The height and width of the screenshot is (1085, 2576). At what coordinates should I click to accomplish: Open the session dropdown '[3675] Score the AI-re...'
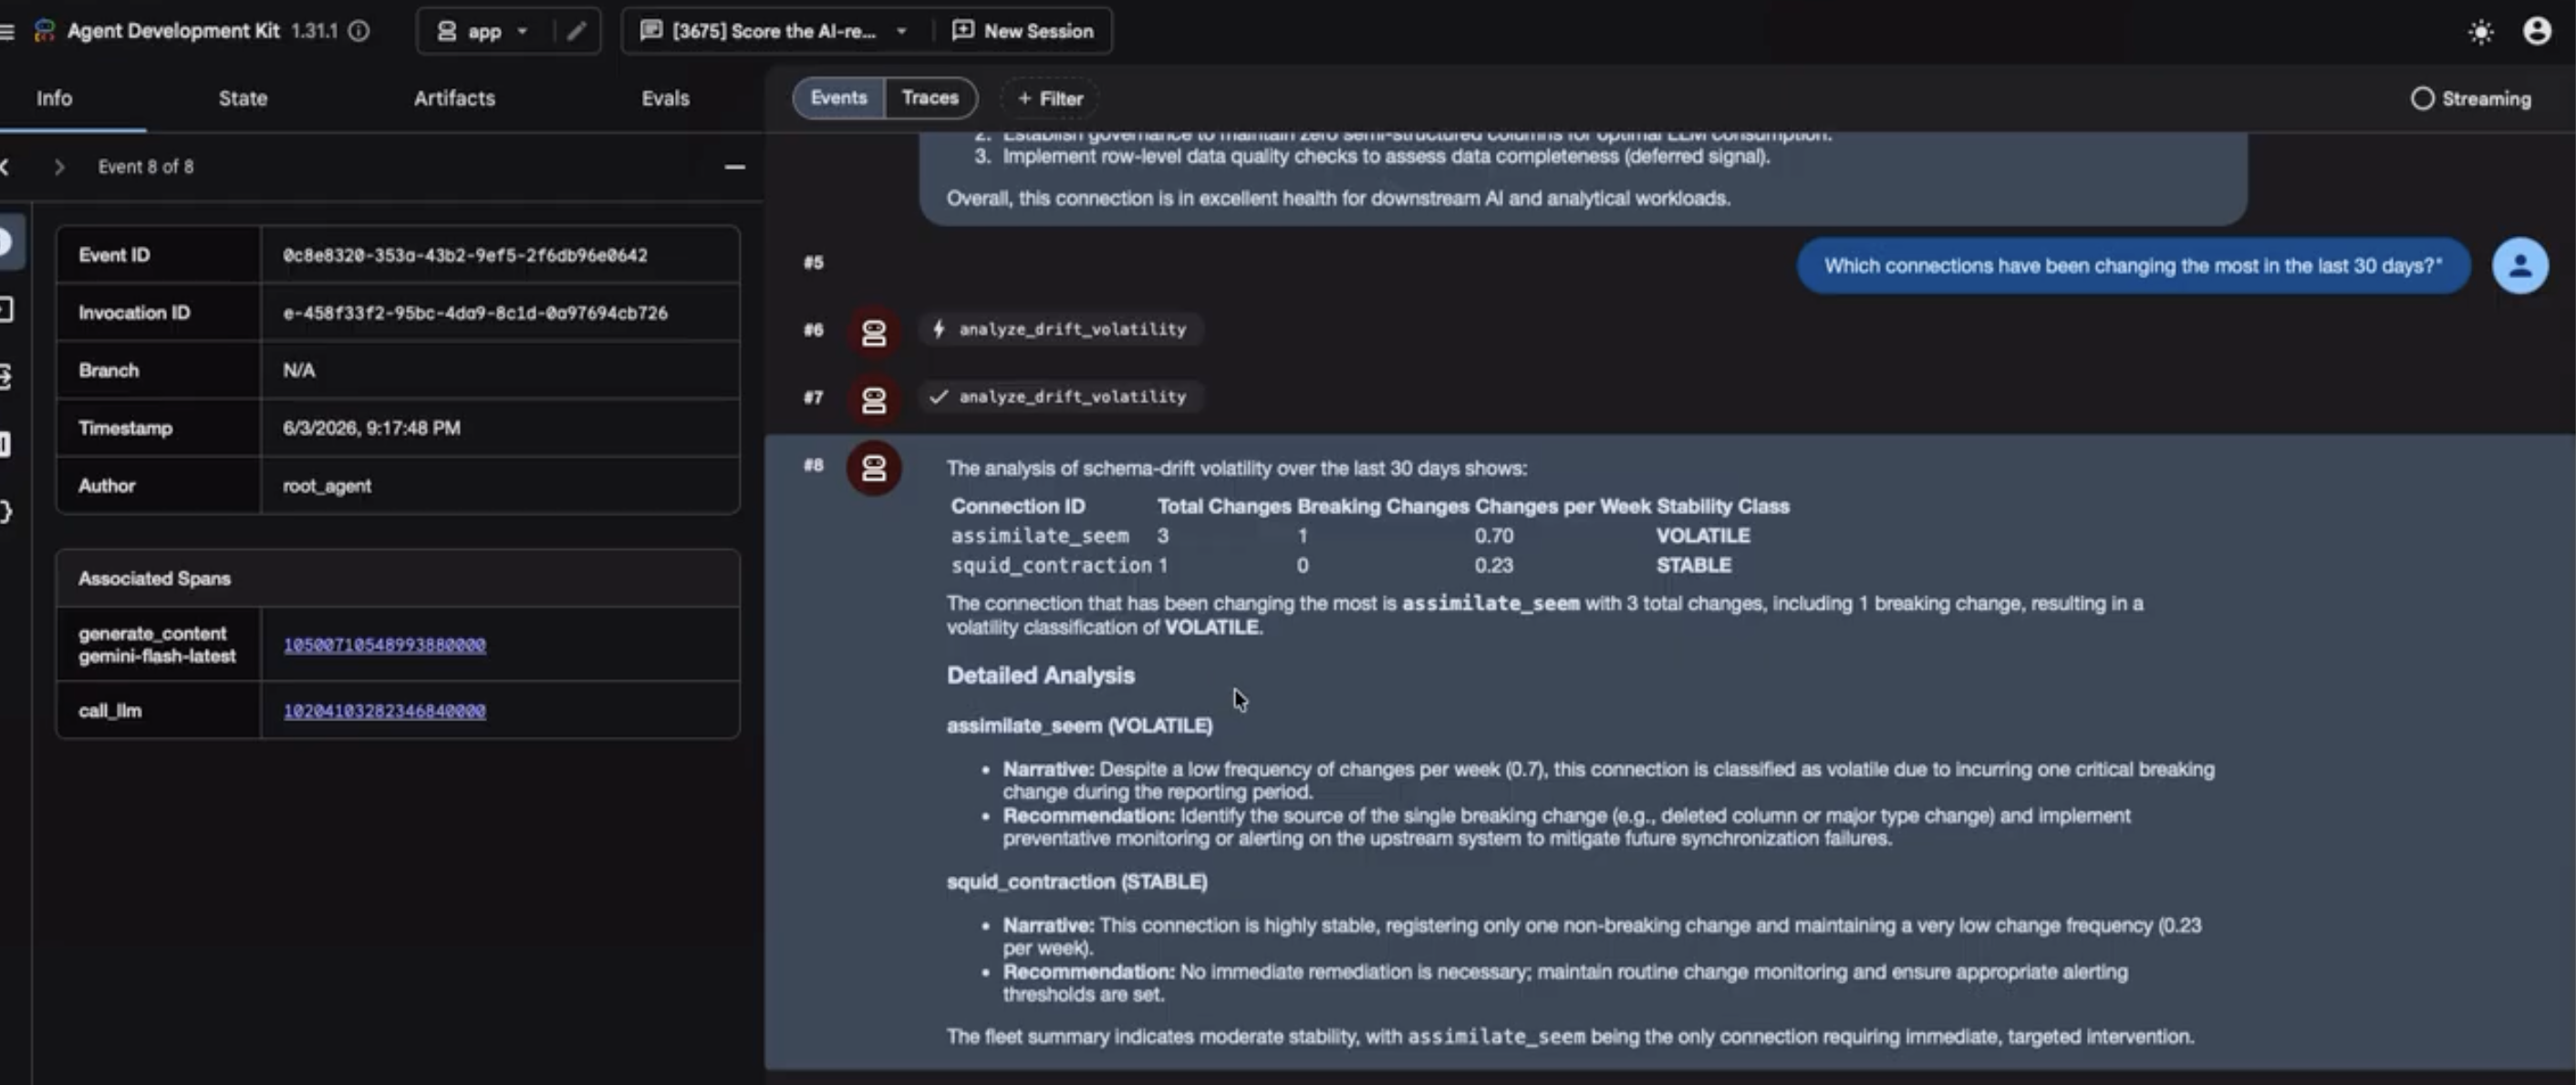point(776,31)
